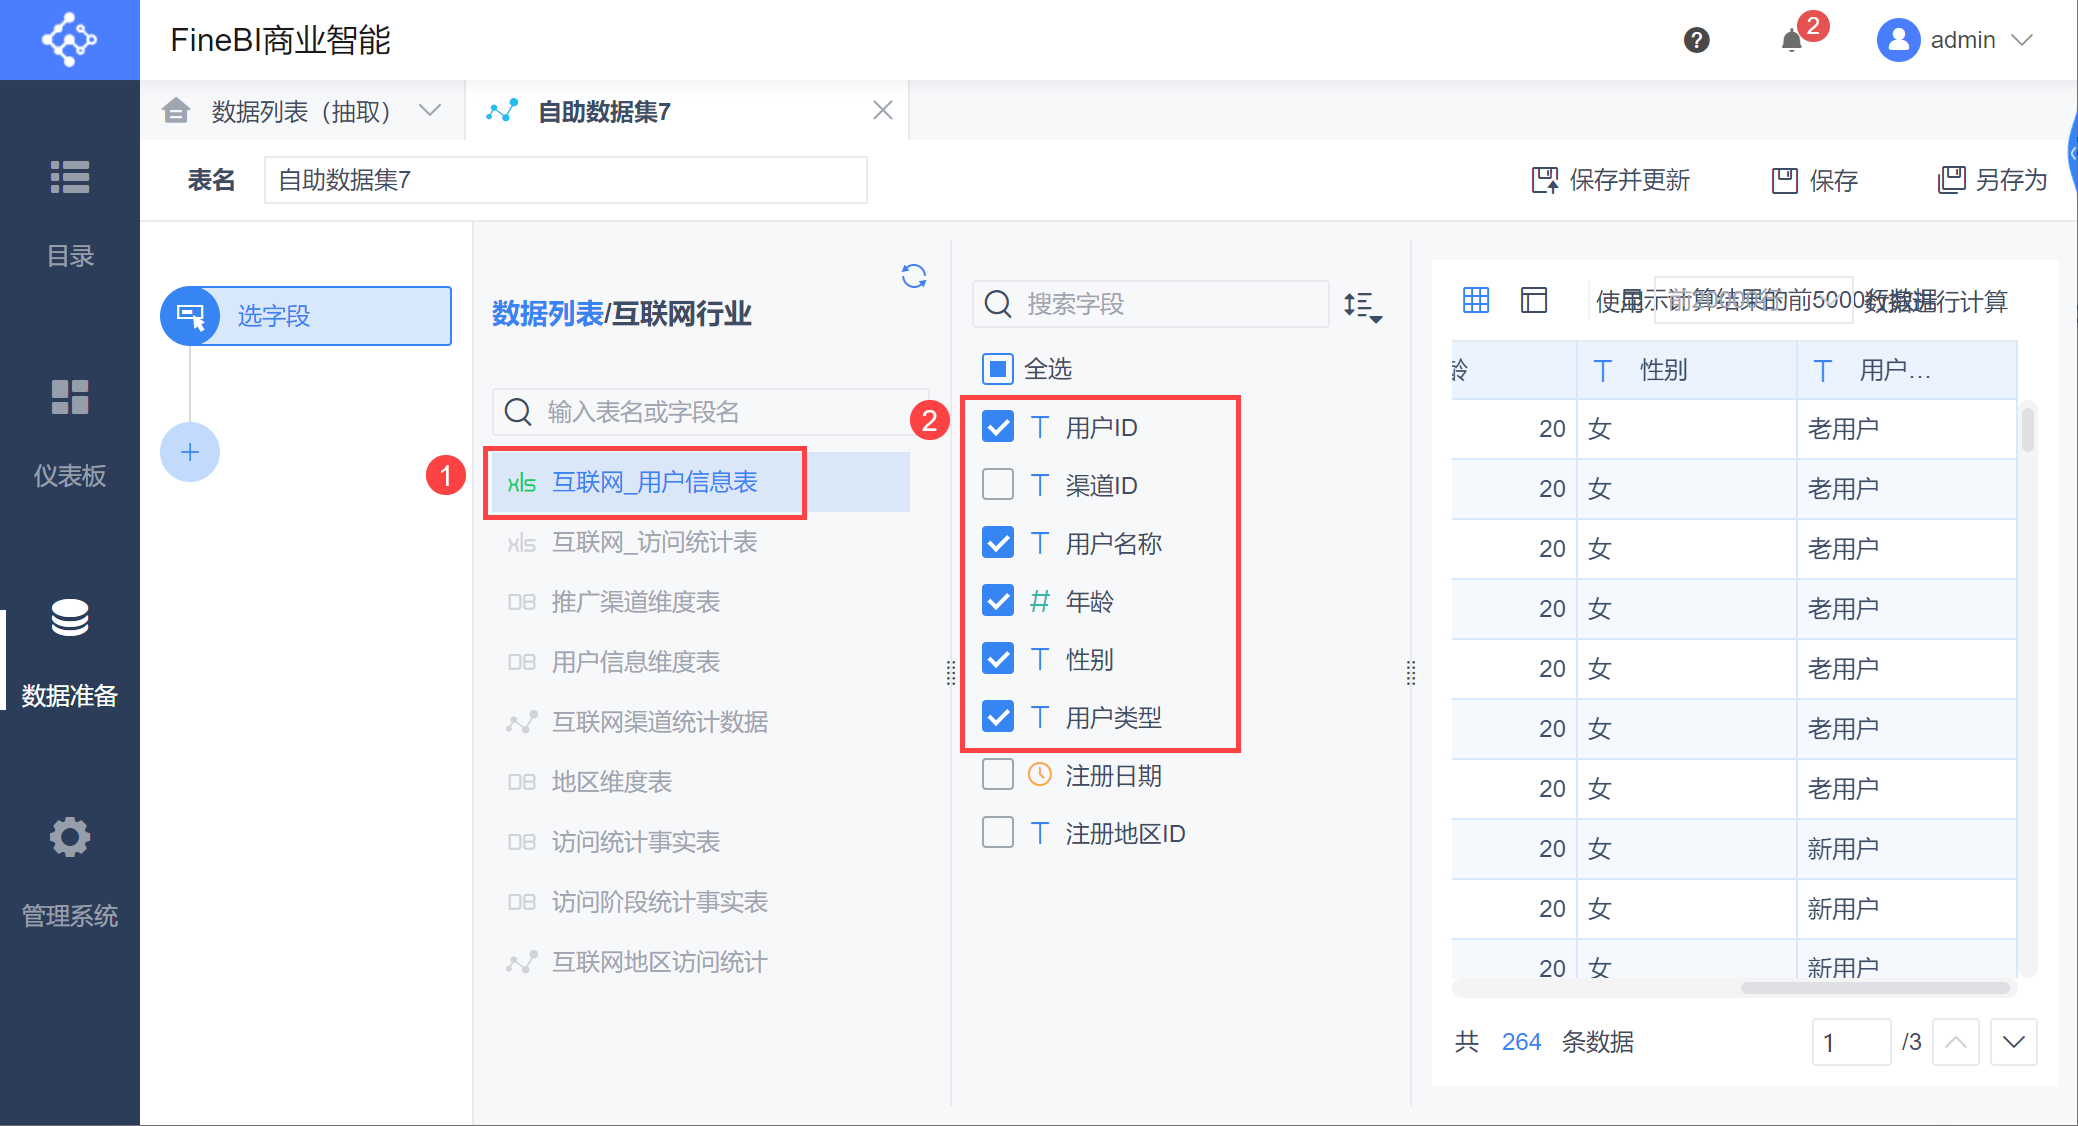This screenshot has width=2078, height=1126.
Task: Switch to table structure view icon
Action: click(1533, 300)
